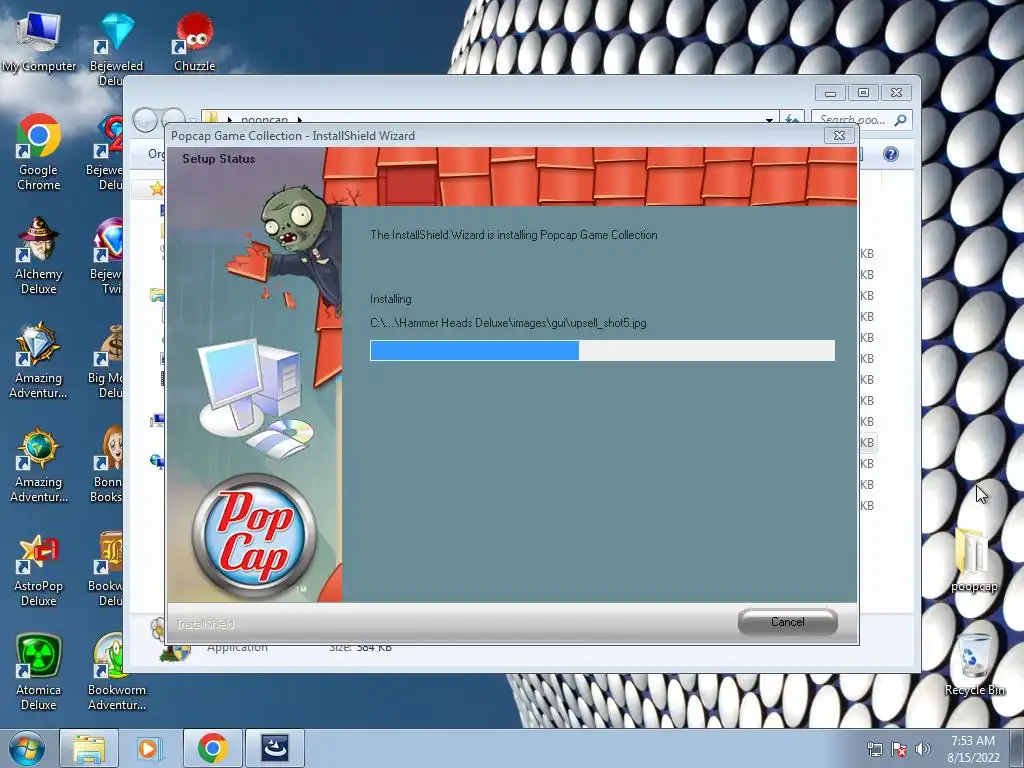Click the Favorites star in Explorer sidebar

click(x=157, y=189)
